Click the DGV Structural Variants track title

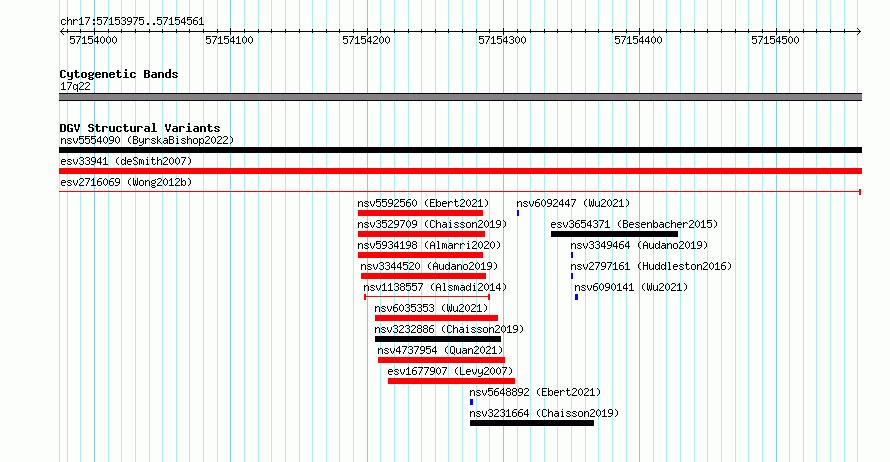(140, 128)
